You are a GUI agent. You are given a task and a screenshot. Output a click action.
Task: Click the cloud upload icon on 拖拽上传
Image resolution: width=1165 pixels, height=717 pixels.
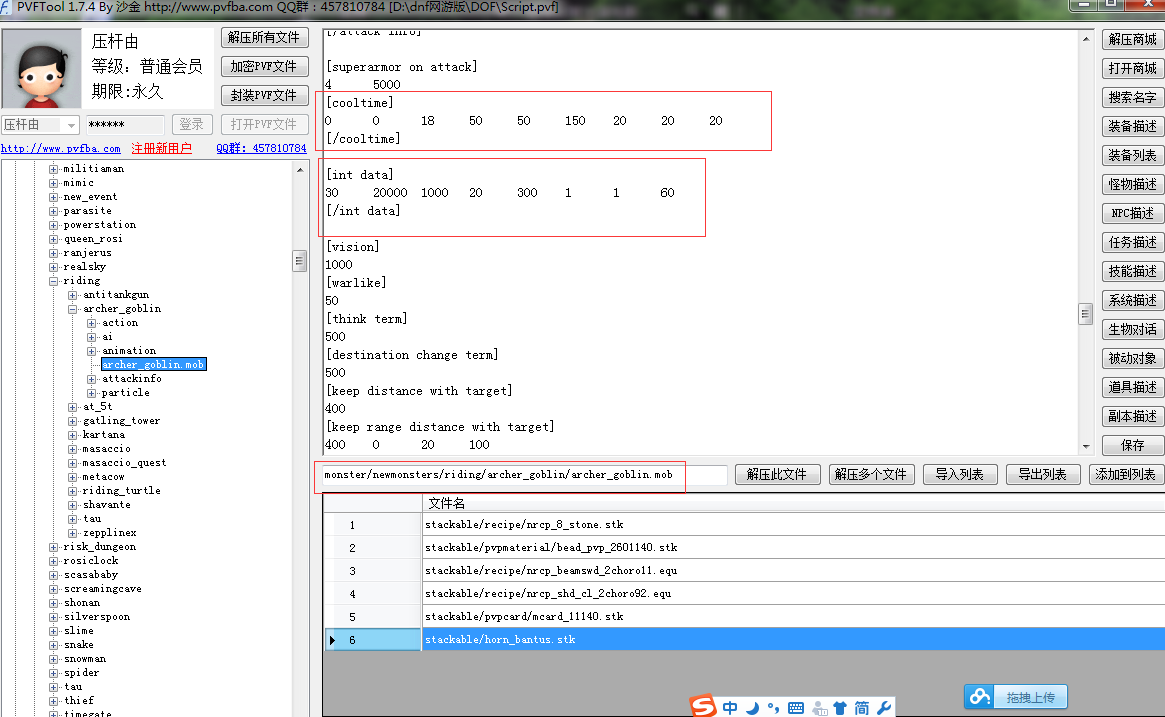pyautogui.click(x=979, y=697)
